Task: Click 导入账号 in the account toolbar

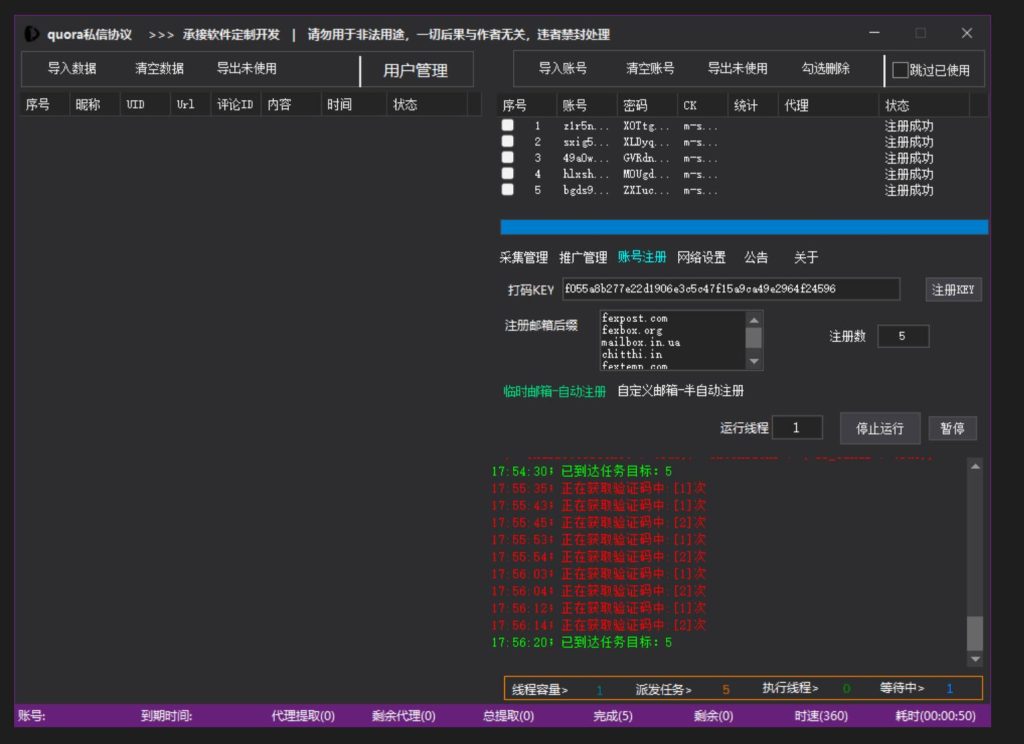Action: pyautogui.click(x=563, y=69)
